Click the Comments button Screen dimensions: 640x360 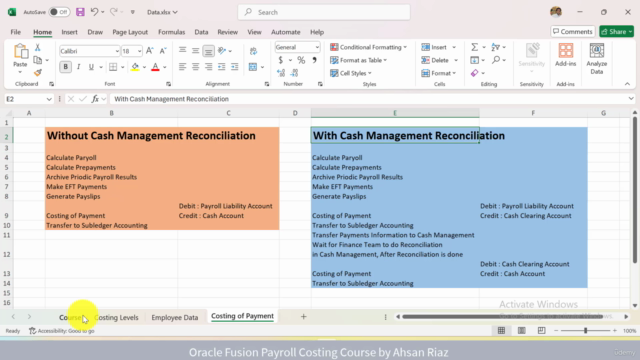point(573,31)
